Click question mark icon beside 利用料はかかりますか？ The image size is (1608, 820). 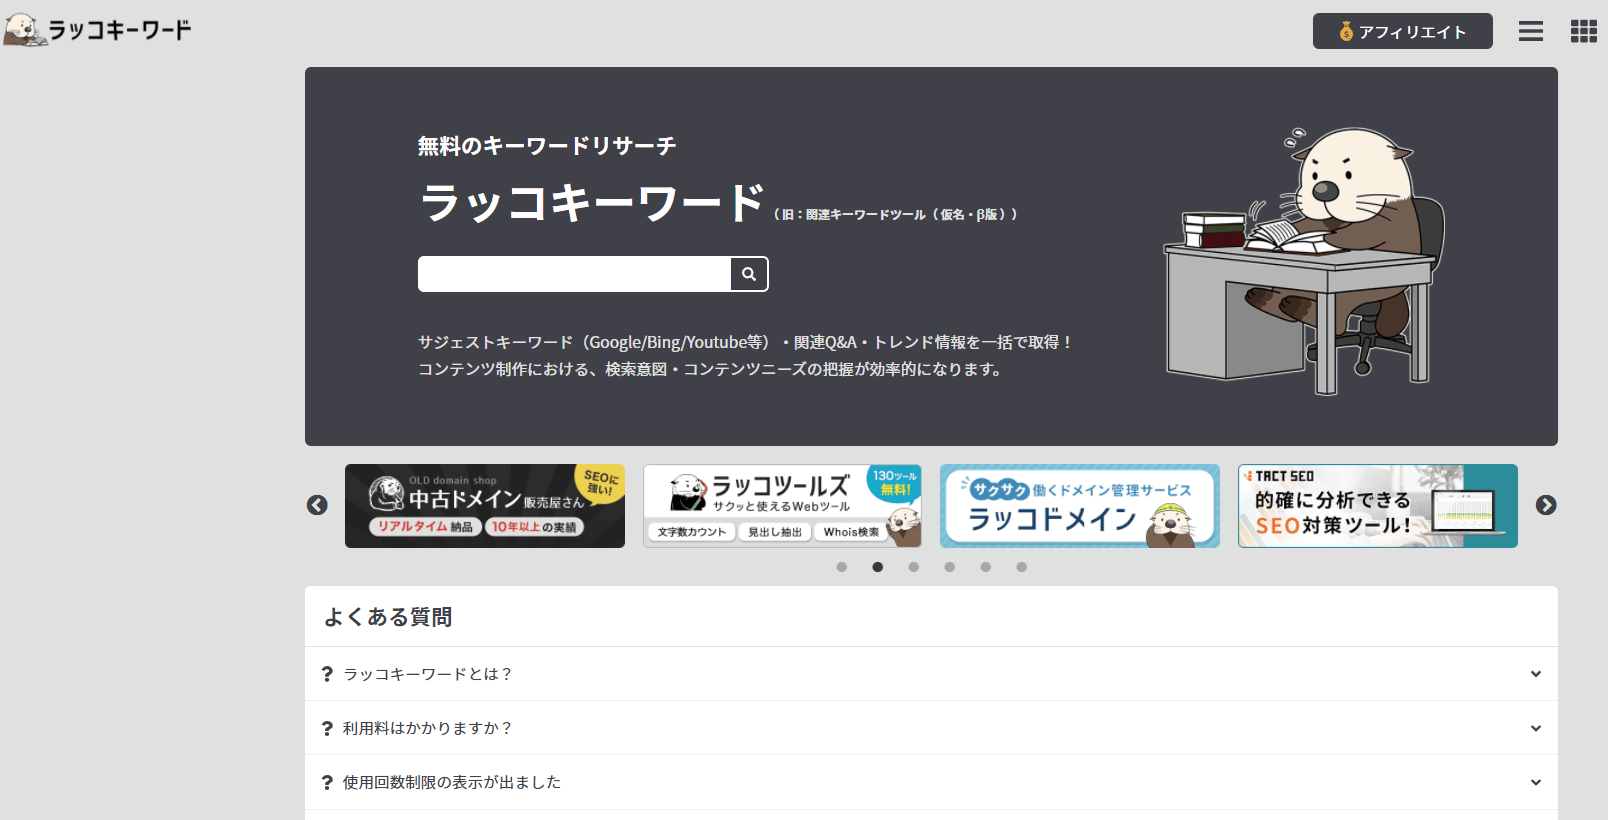327,728
